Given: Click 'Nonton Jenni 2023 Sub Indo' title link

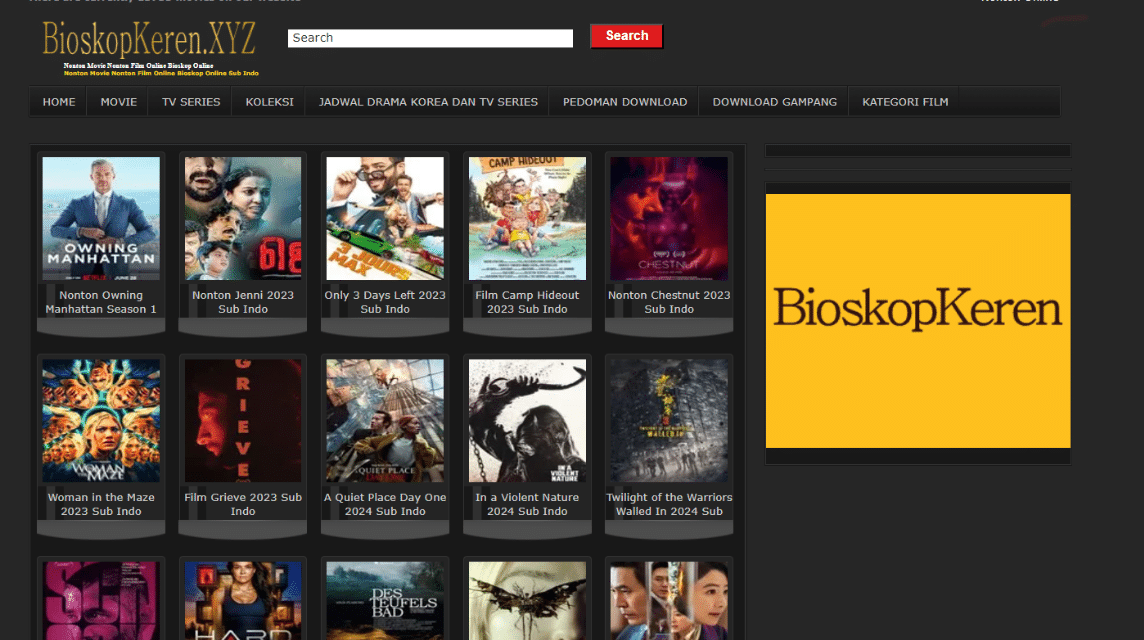Looking at the screenshot, I should (x=243, y=302).
